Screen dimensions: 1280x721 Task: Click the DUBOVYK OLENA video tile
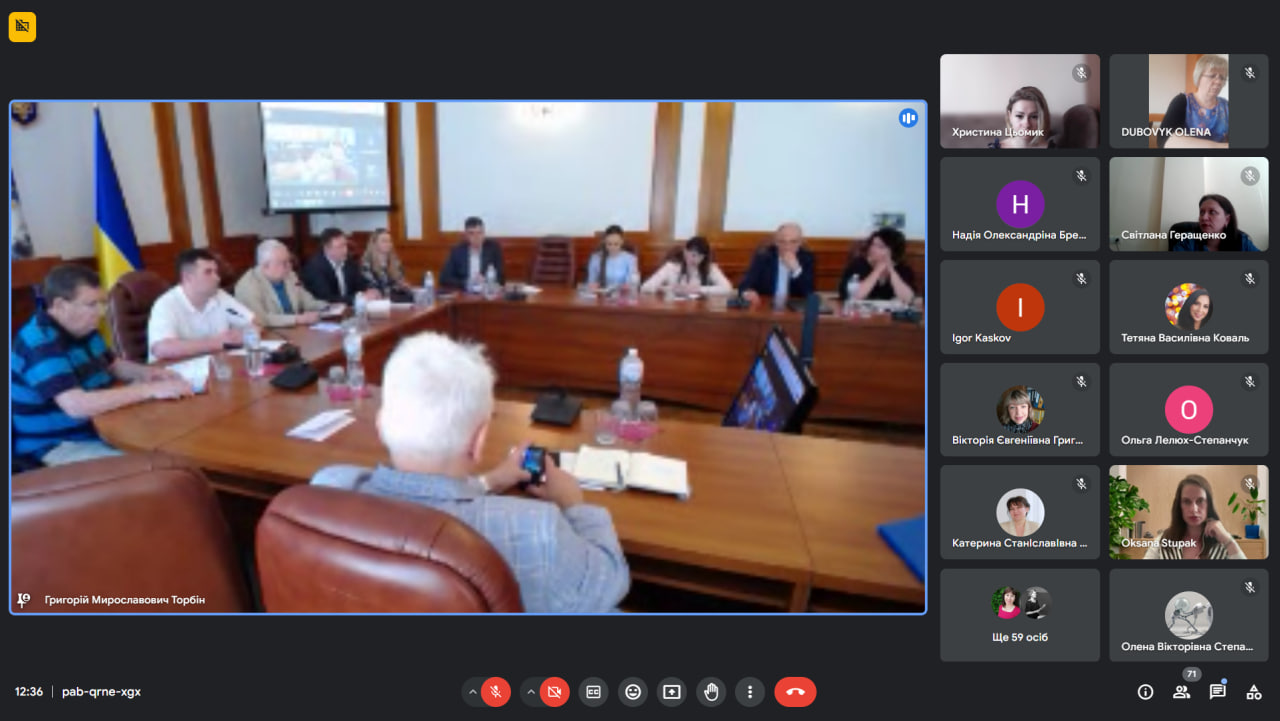(x=1188, y=101)
